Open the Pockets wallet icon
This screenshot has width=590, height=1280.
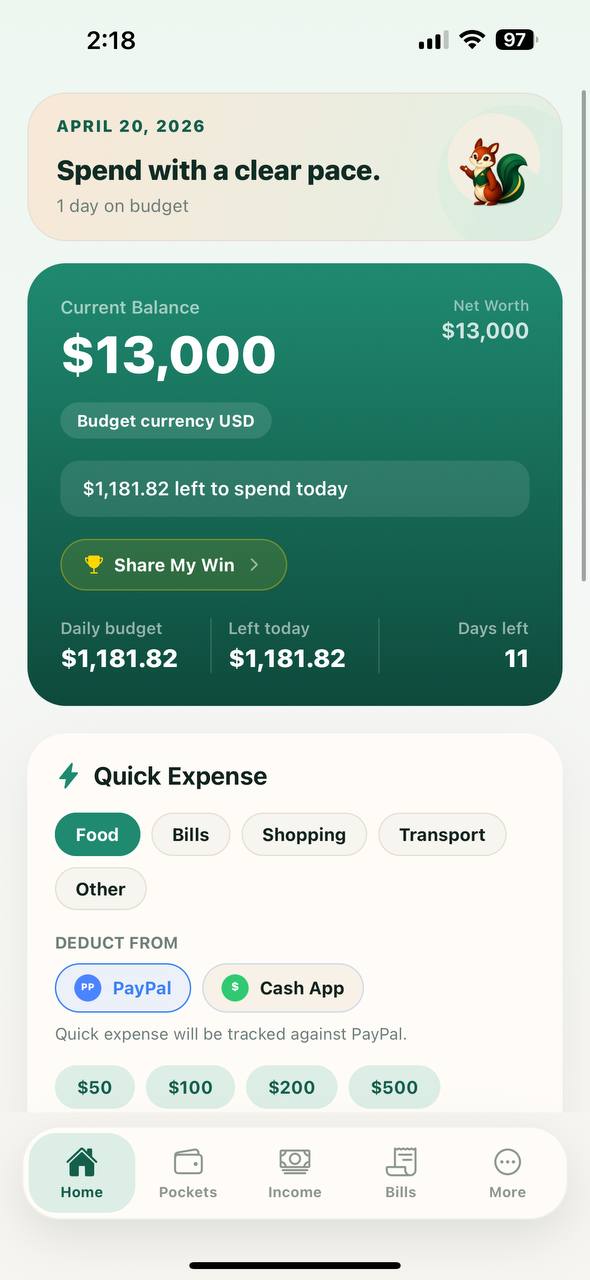pos(187,1159)
